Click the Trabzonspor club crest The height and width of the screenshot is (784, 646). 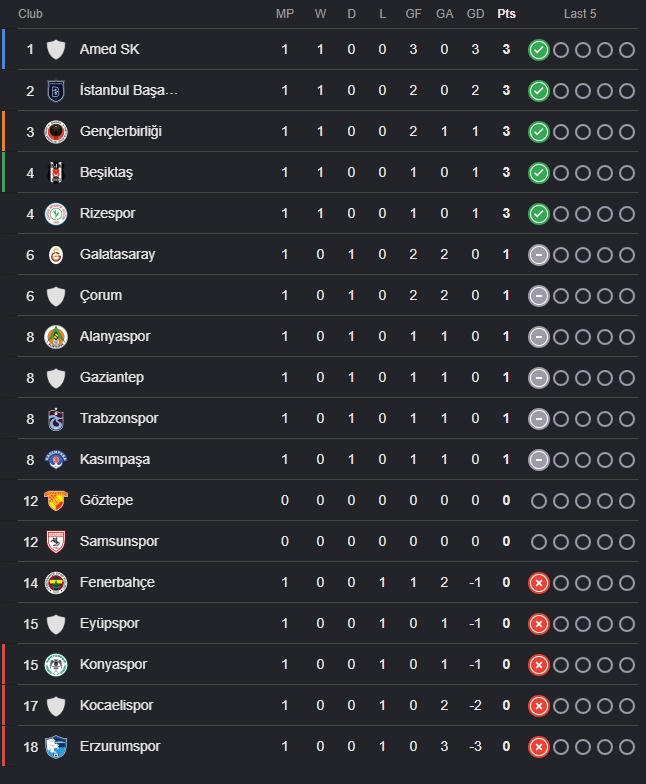click(56, 419)
